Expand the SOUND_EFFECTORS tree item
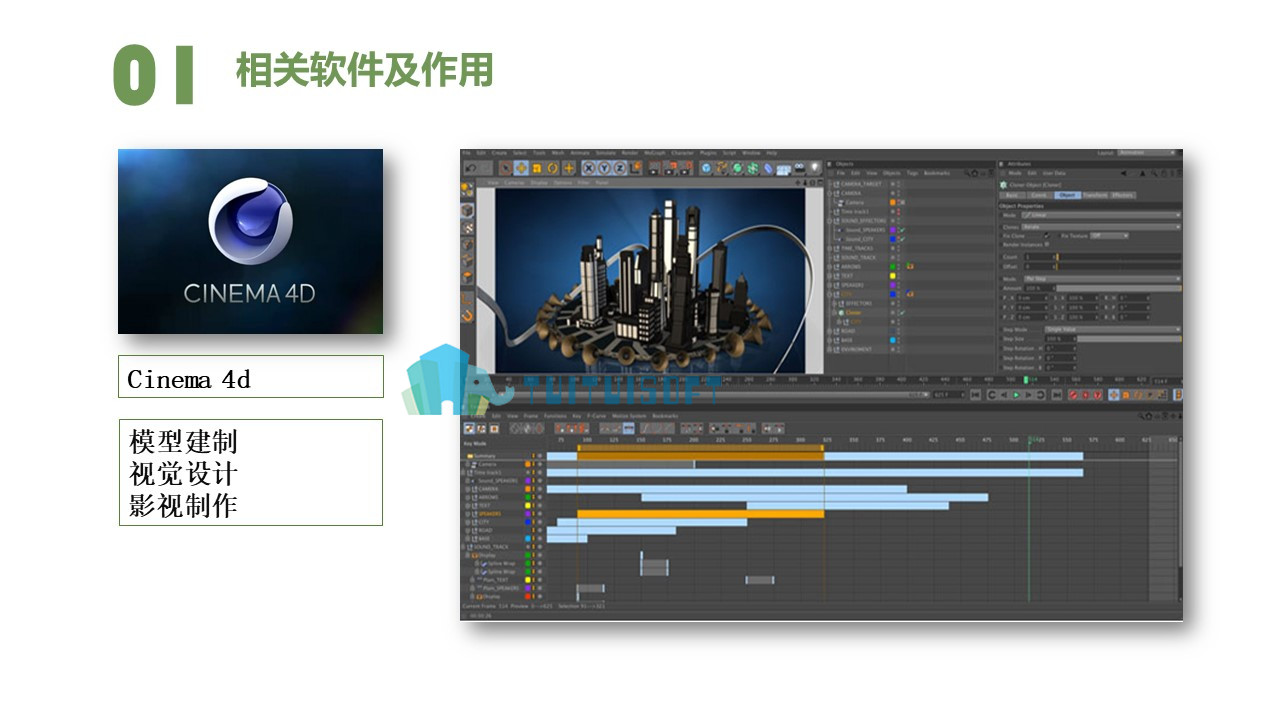Image resolution: width=1280 pixels, height=720 pixels. pyautogui.click(x=829, y=221)
